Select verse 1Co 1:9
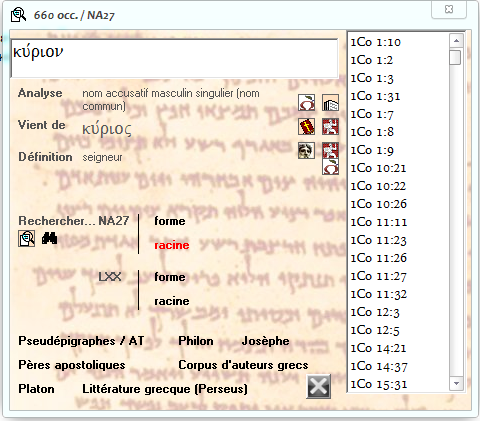 (x=372, y=150)
